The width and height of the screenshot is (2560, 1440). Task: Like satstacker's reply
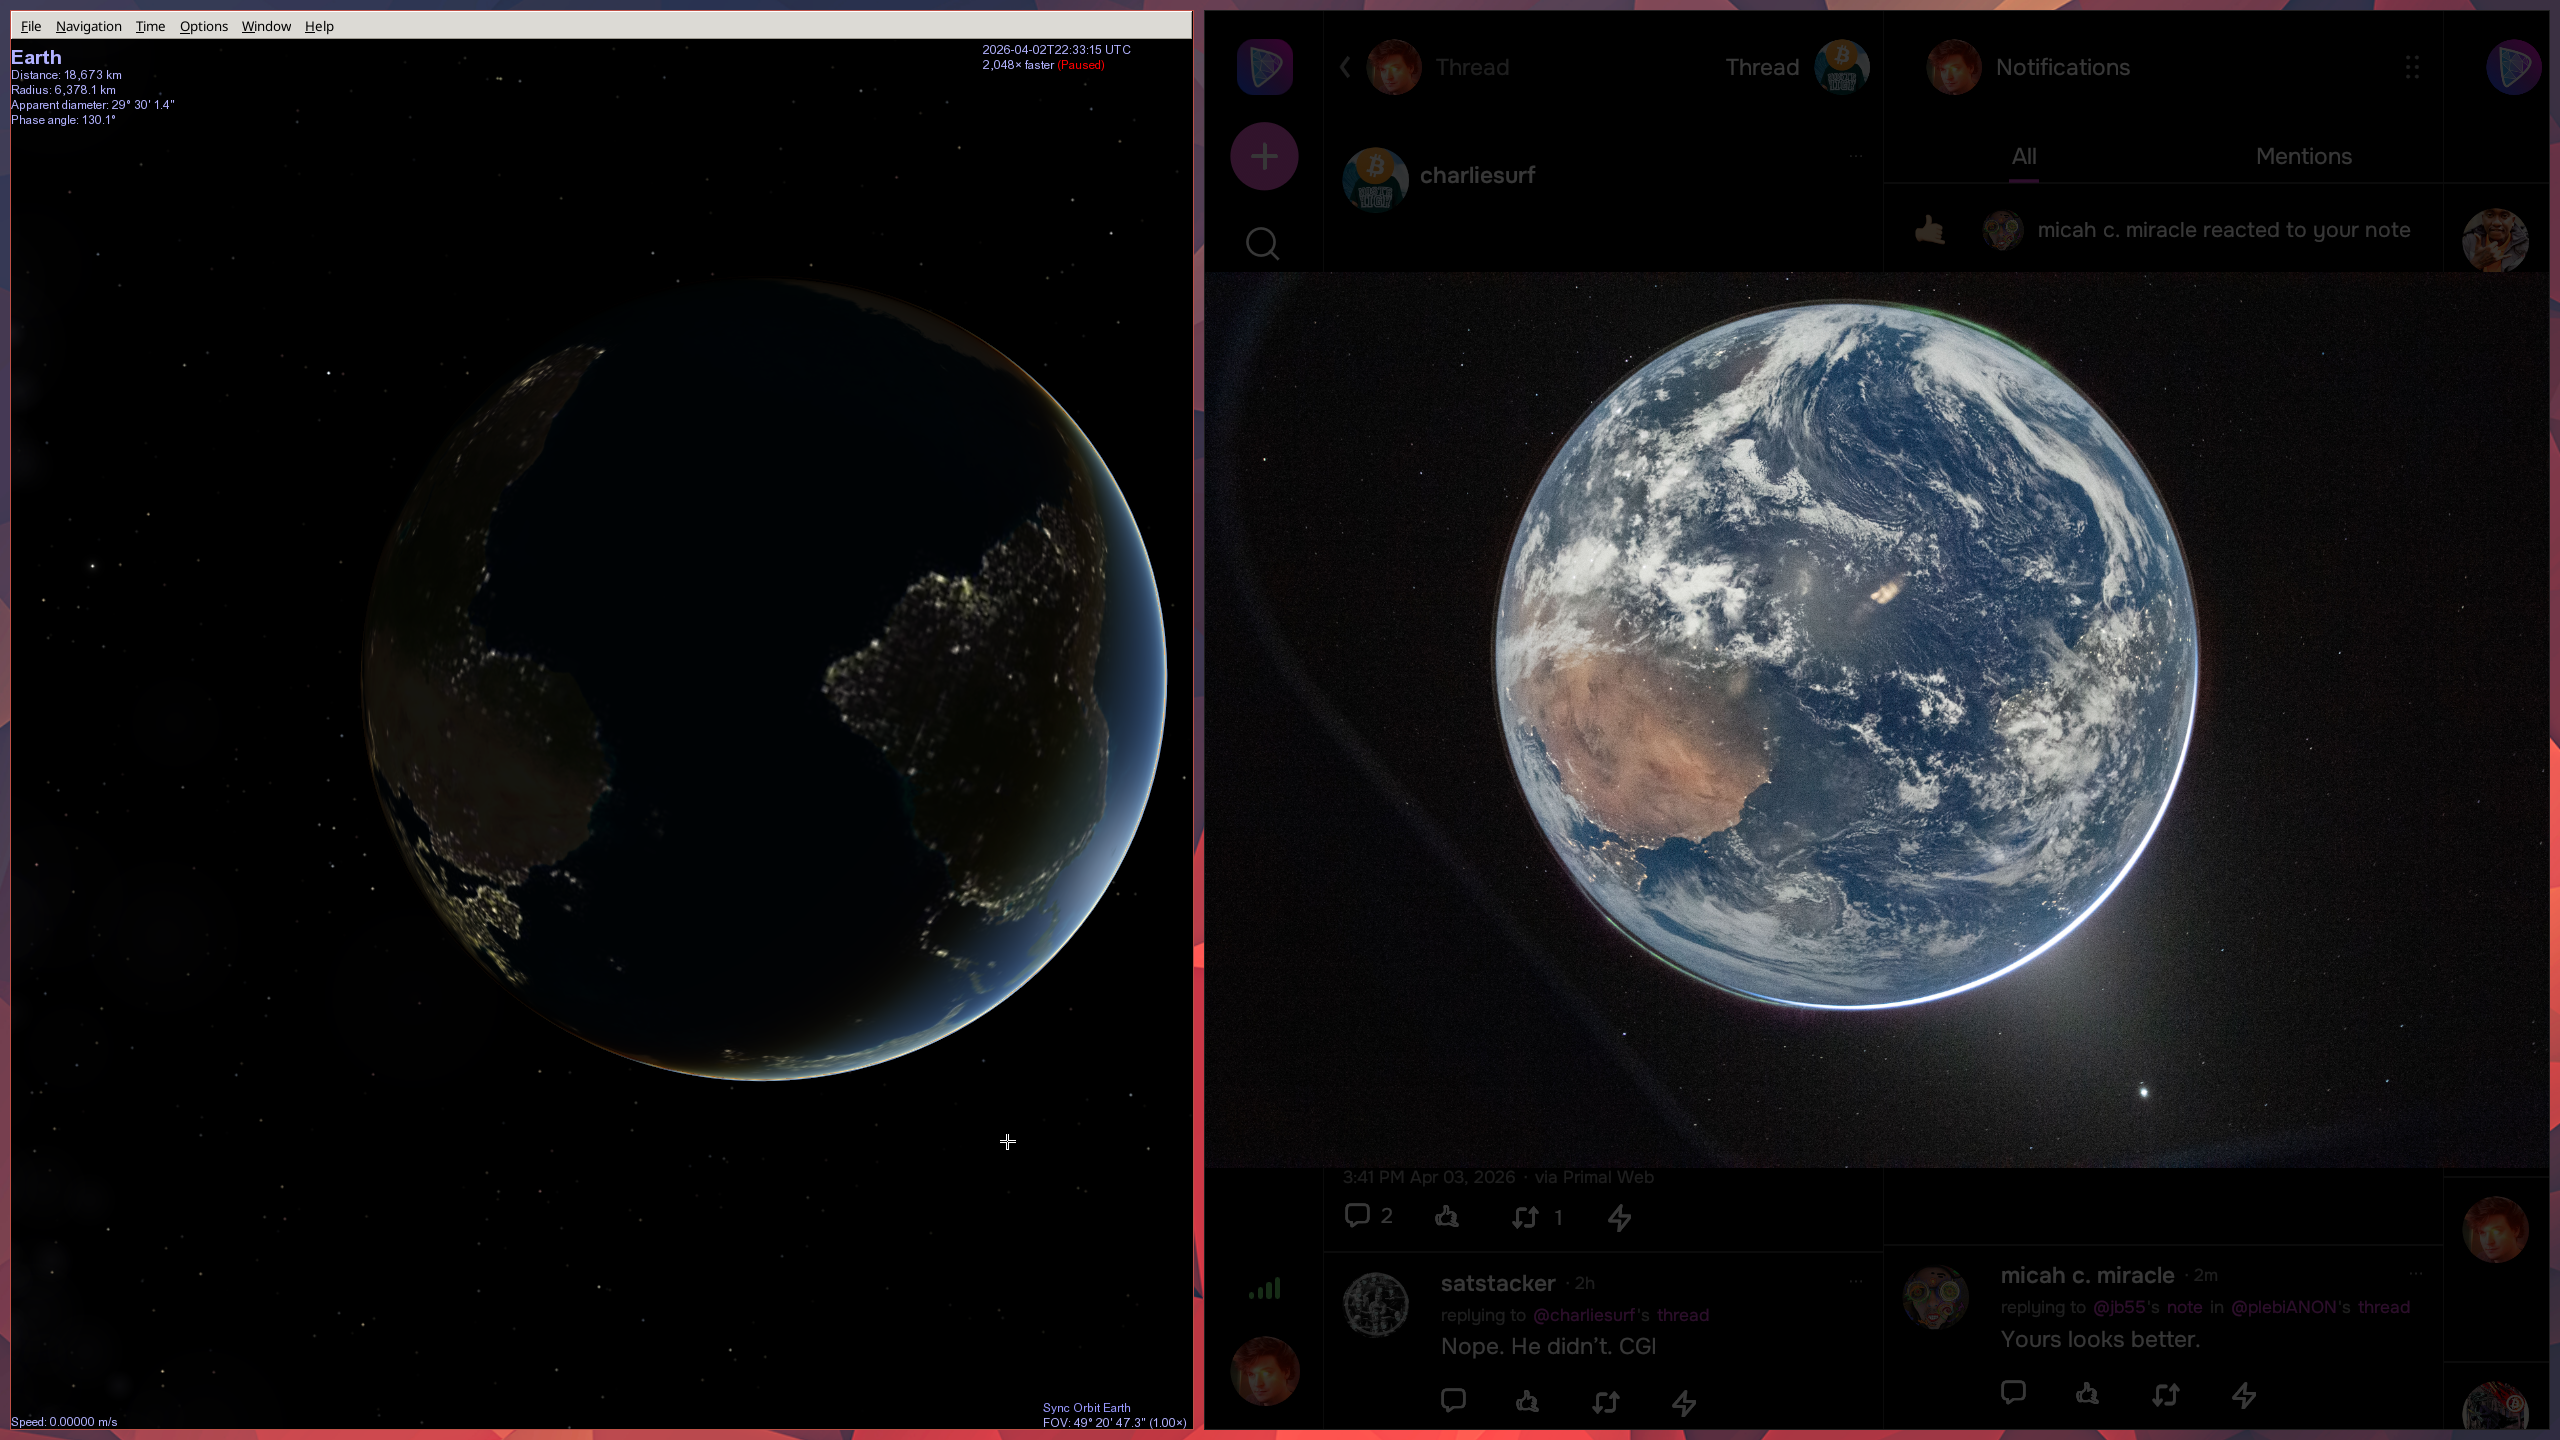(x=1527, y=1401)
